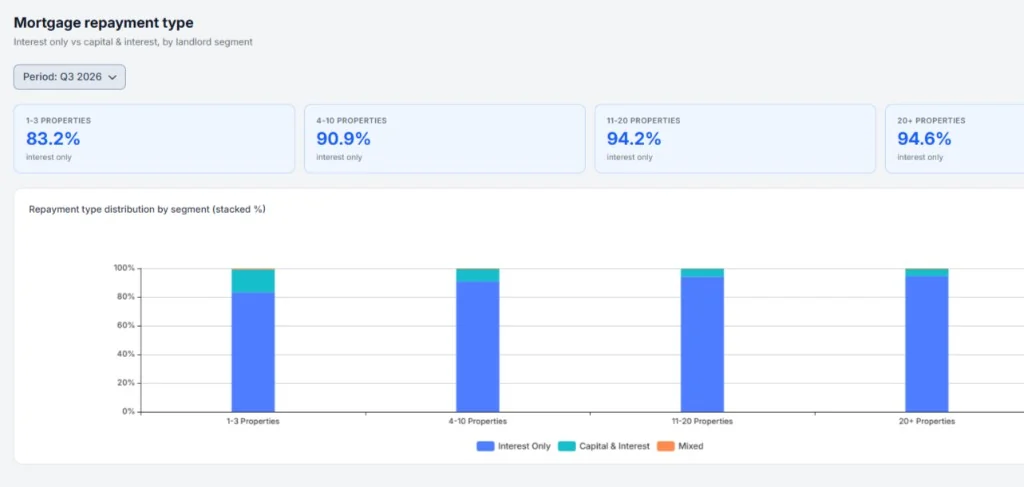This screenshot has width=1024, height=487.
Task: Click the chevron in the Period selector
Action: pyautogui.click(x=112, y=77)
